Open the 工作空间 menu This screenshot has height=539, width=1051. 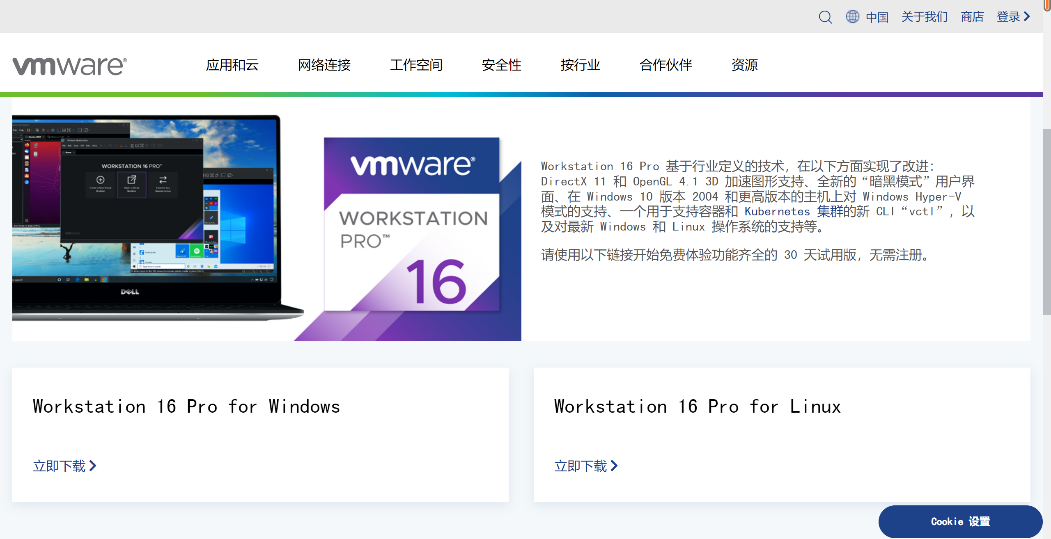coord(416,65)
